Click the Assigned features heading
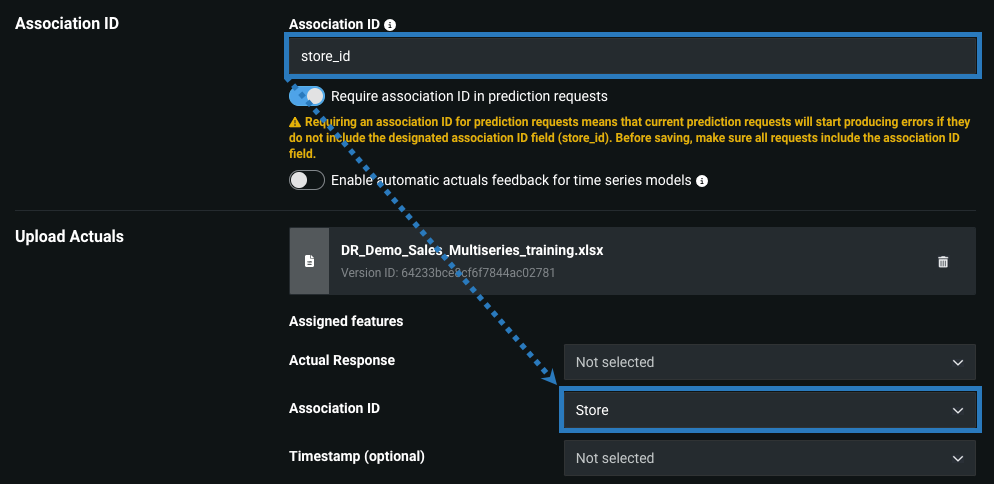 (346, 321)
